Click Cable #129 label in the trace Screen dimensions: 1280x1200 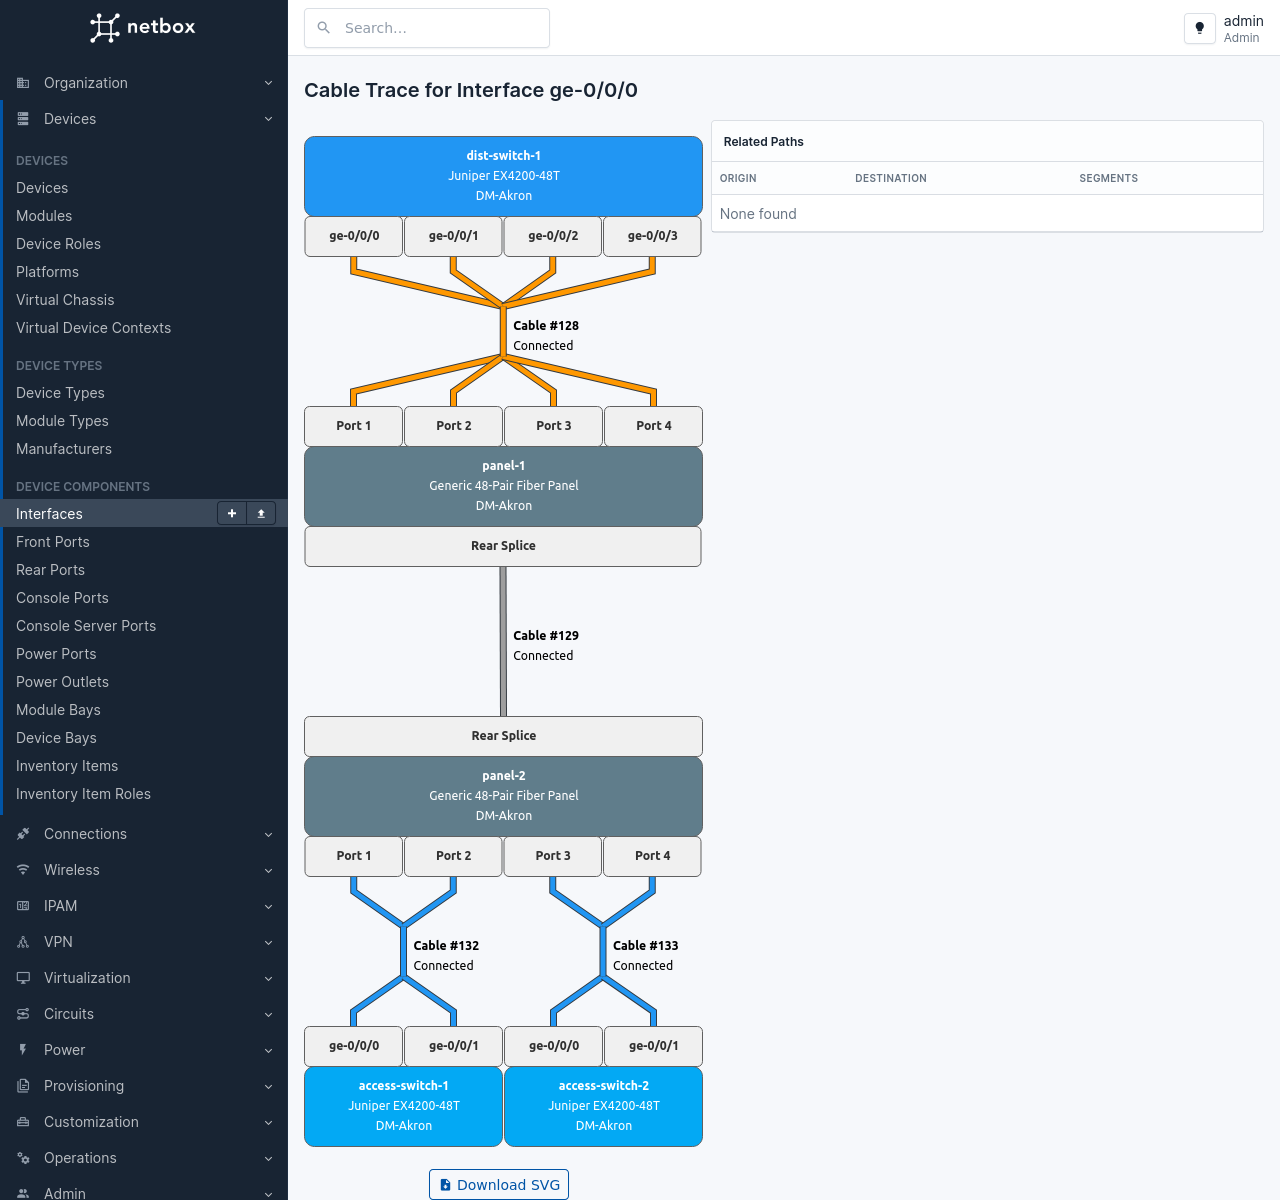coord(545,636)
